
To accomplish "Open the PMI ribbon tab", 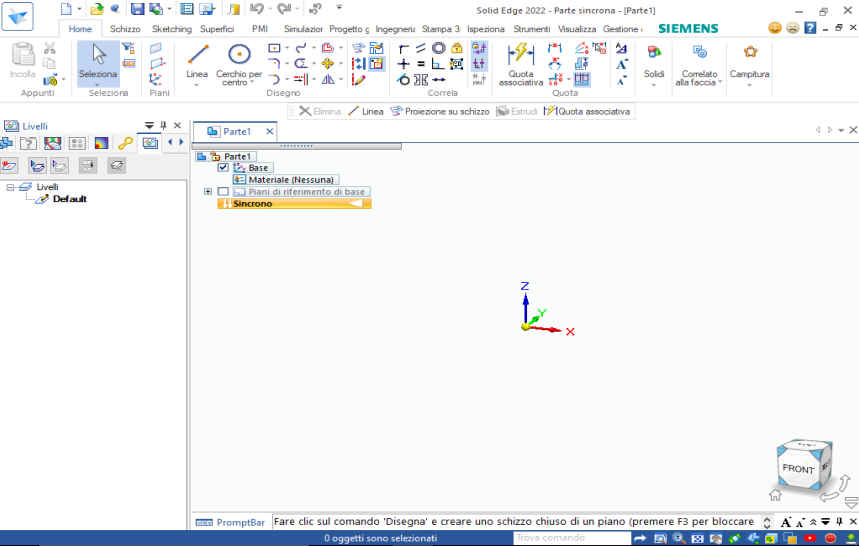I will pos(260,28).
